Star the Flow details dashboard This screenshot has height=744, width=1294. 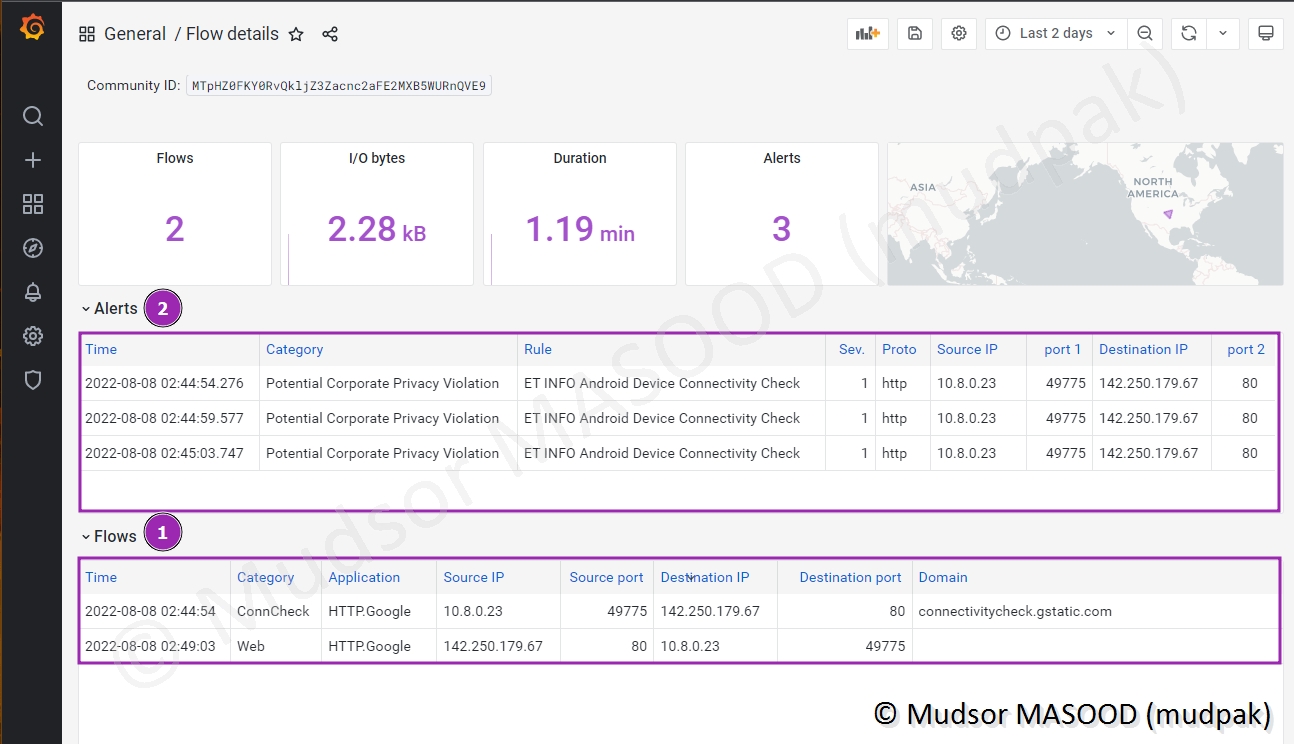point(296,34)
